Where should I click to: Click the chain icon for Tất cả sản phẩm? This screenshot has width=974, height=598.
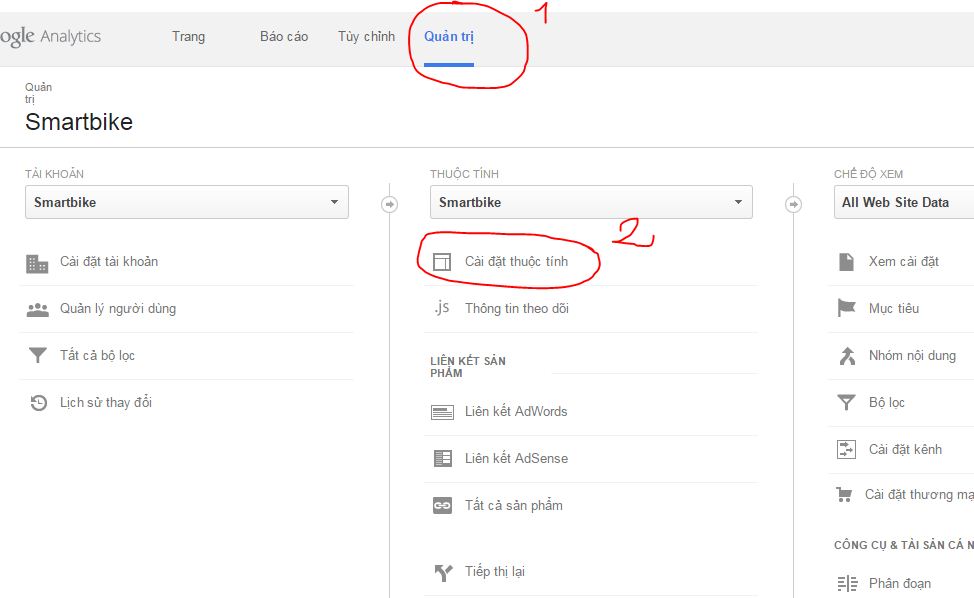click(x=442, y=505)
